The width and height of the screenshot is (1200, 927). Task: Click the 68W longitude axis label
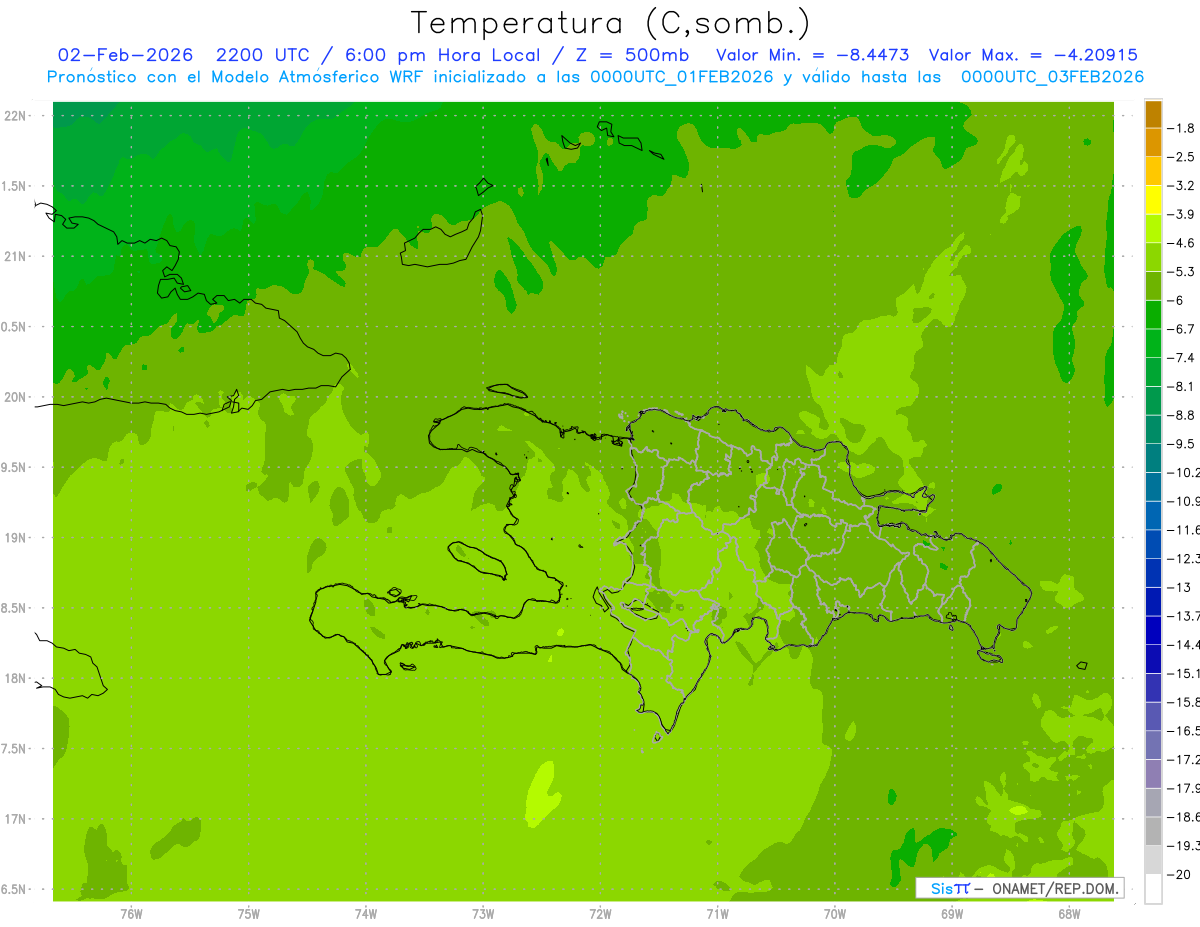(1069, 913)
